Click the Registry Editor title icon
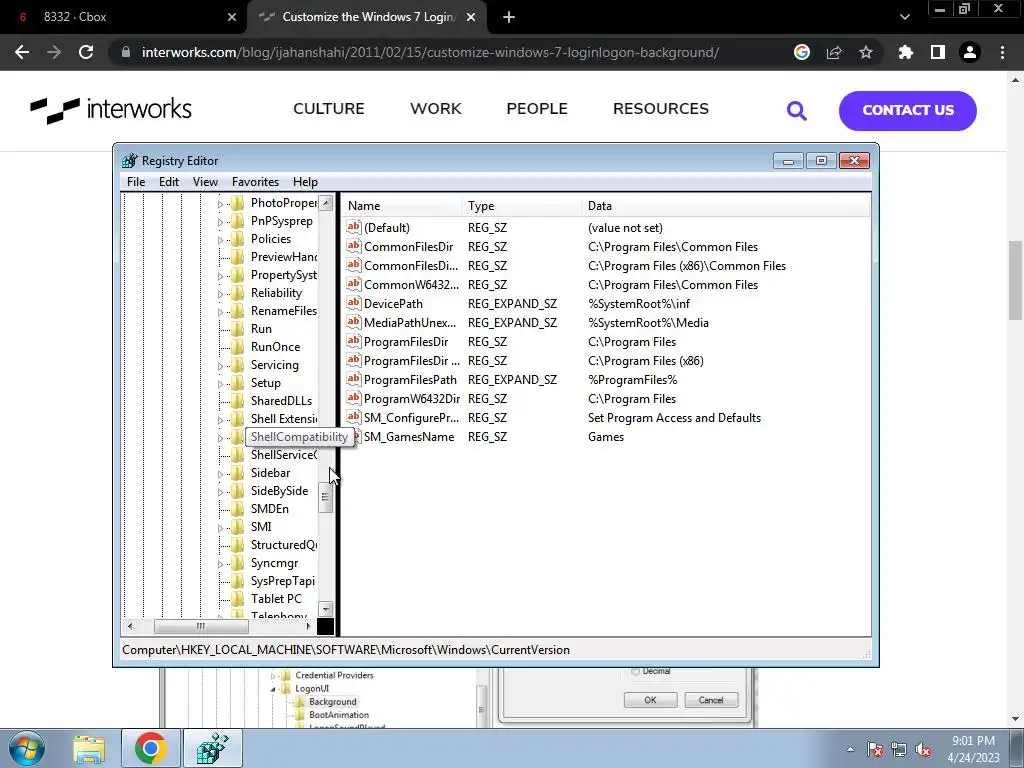Image resolution: width=1024 pixels, height=768 pixels. (x=130, y=161)
